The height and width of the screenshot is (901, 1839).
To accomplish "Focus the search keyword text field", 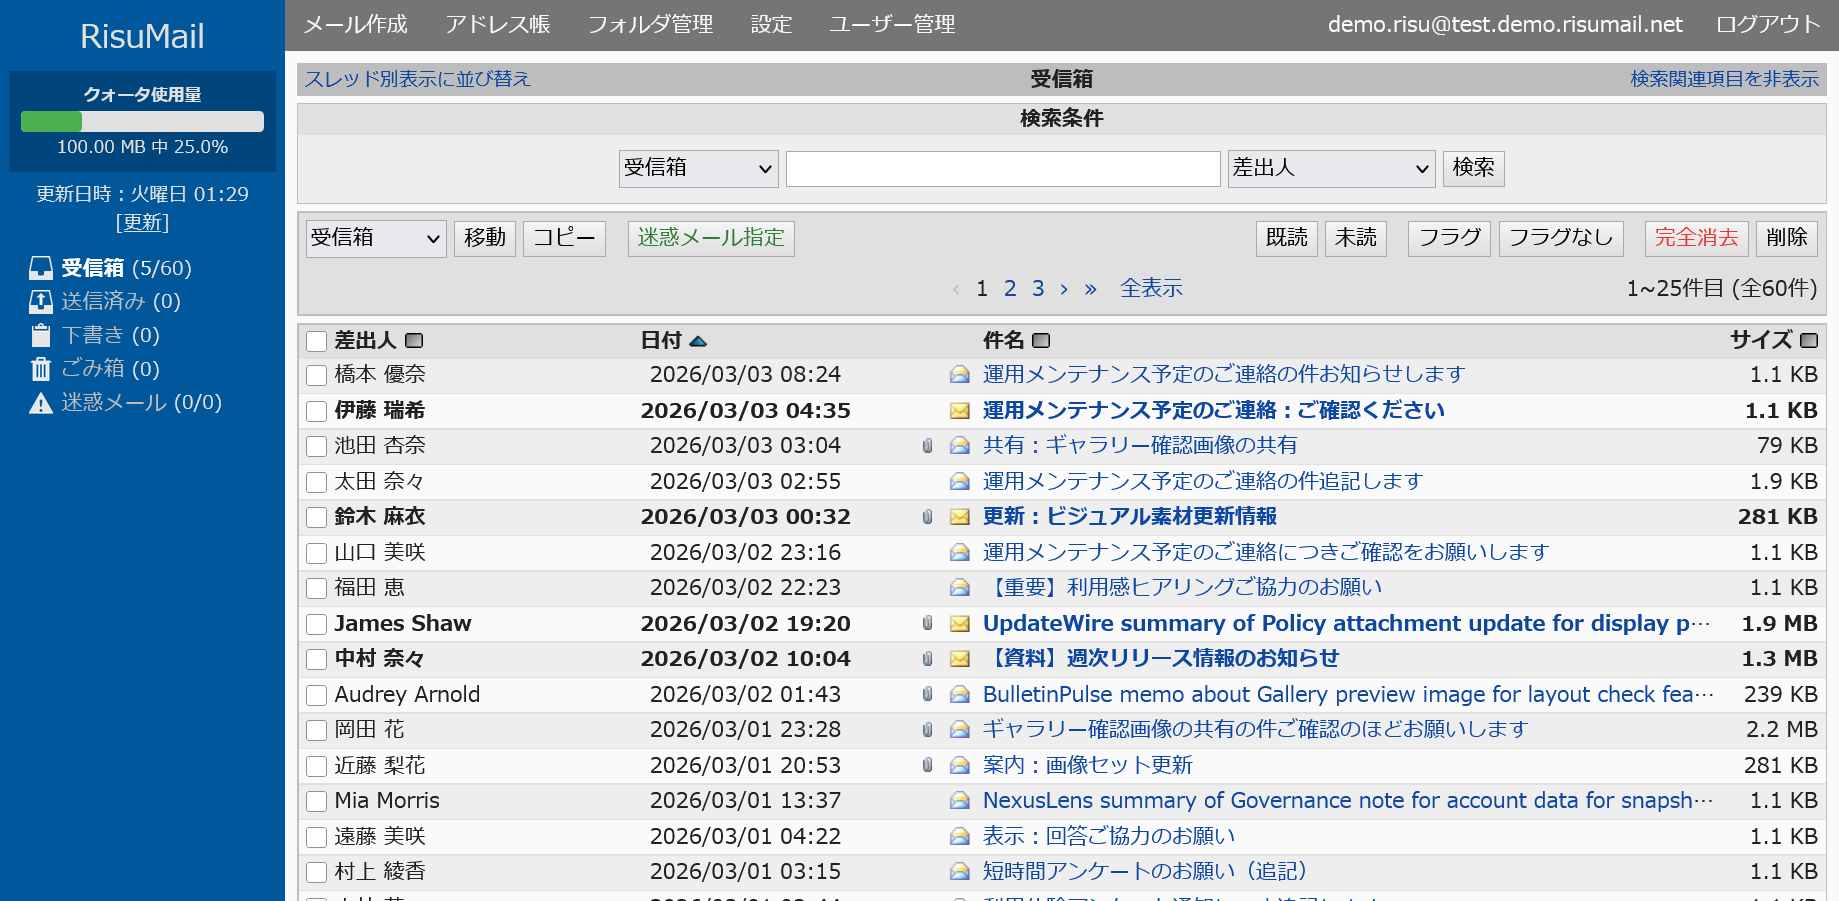I will (x=1002, y=169).
